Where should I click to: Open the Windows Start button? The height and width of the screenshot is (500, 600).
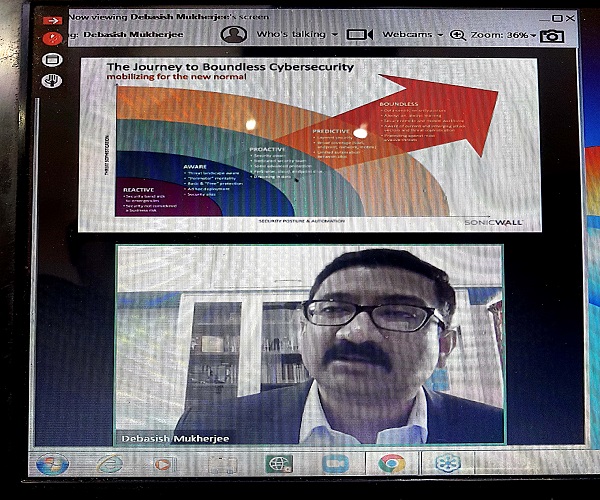click(x=52, y=464)
